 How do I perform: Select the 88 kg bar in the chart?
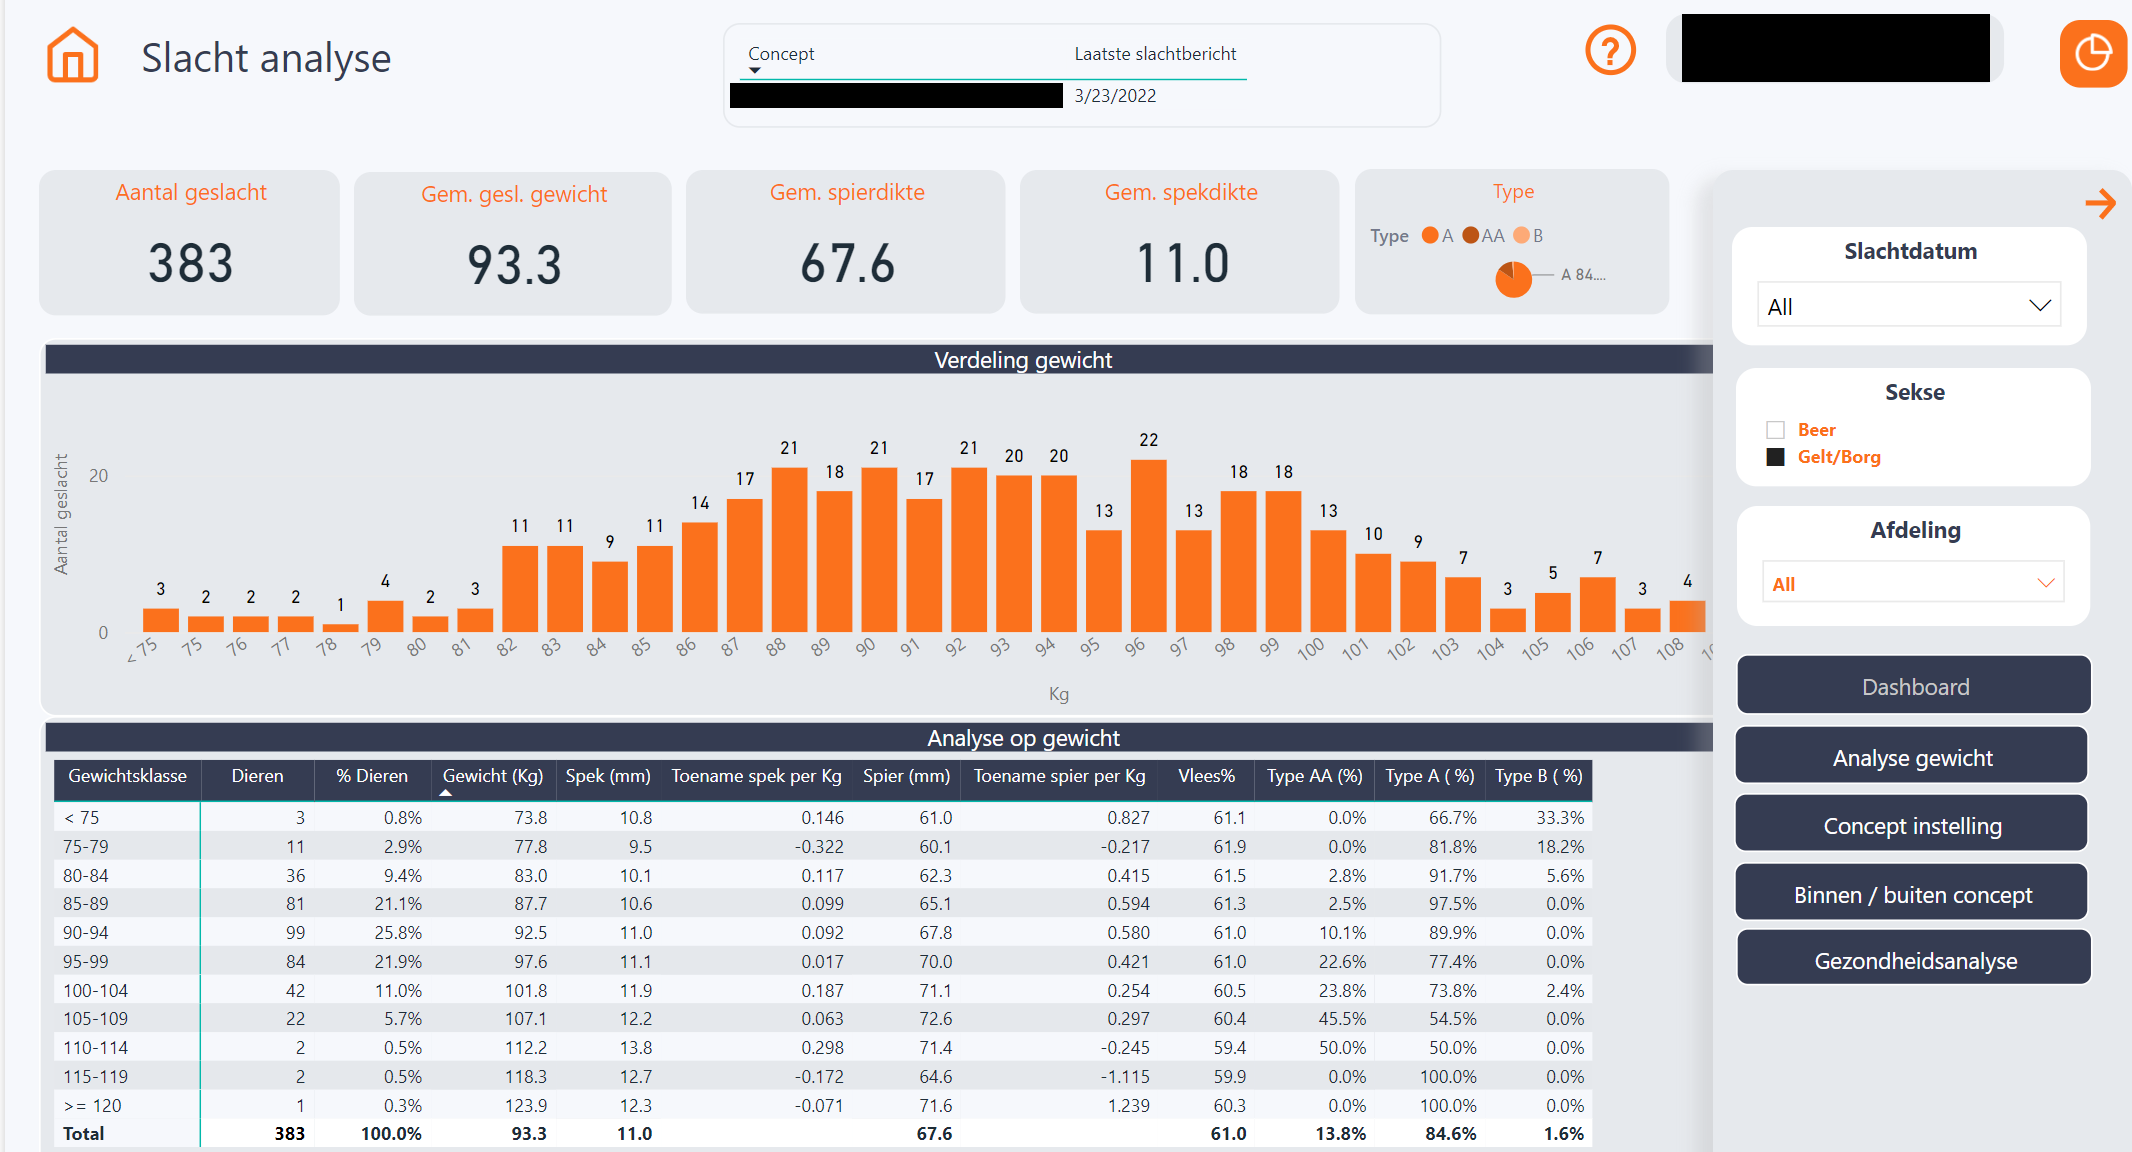pyautogui.click(x=789, y=550)
